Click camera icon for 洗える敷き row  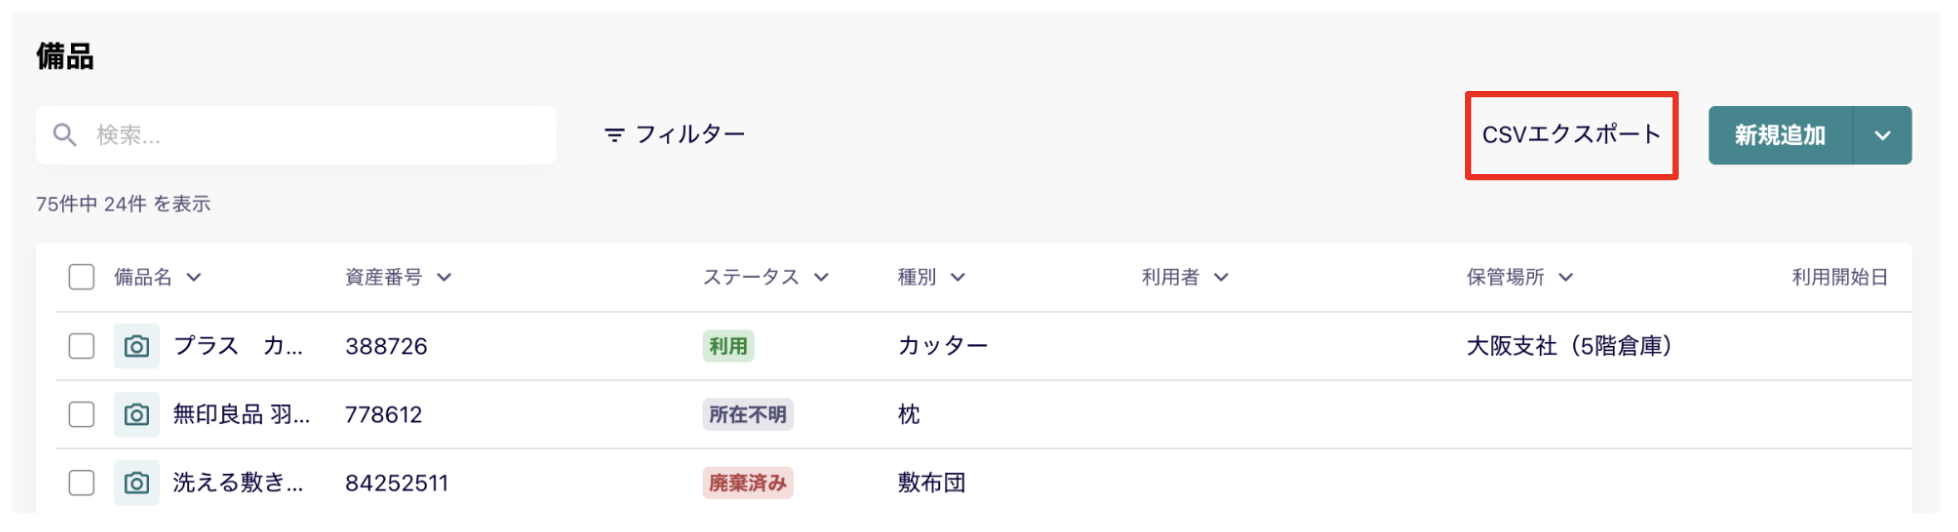point(137,483)
